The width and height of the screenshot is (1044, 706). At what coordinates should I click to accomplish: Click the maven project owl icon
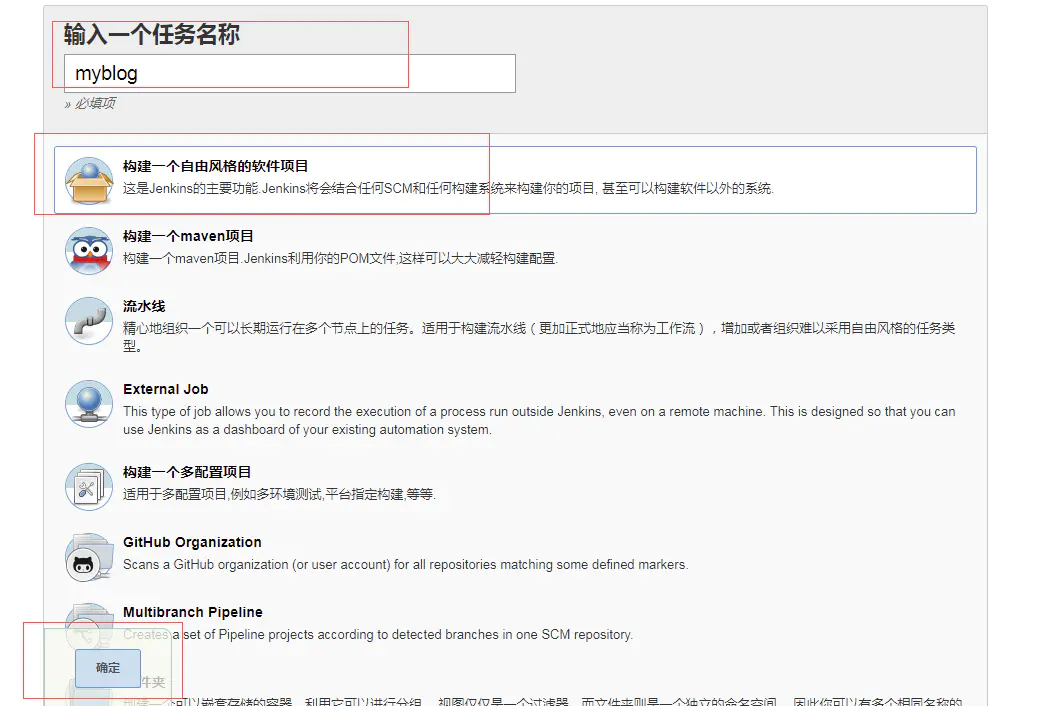coord(89,251)
